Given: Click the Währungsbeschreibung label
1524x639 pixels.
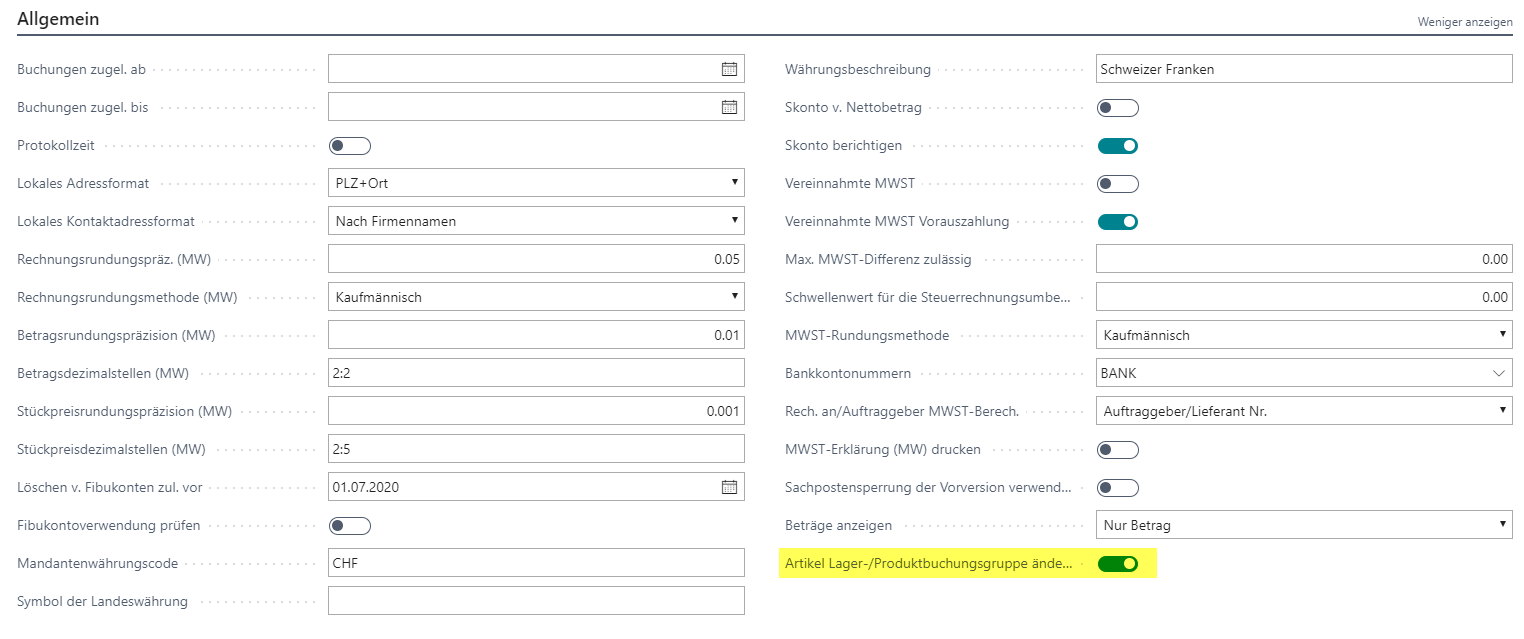Looking at the screenshot, I should tap(858, 70).
